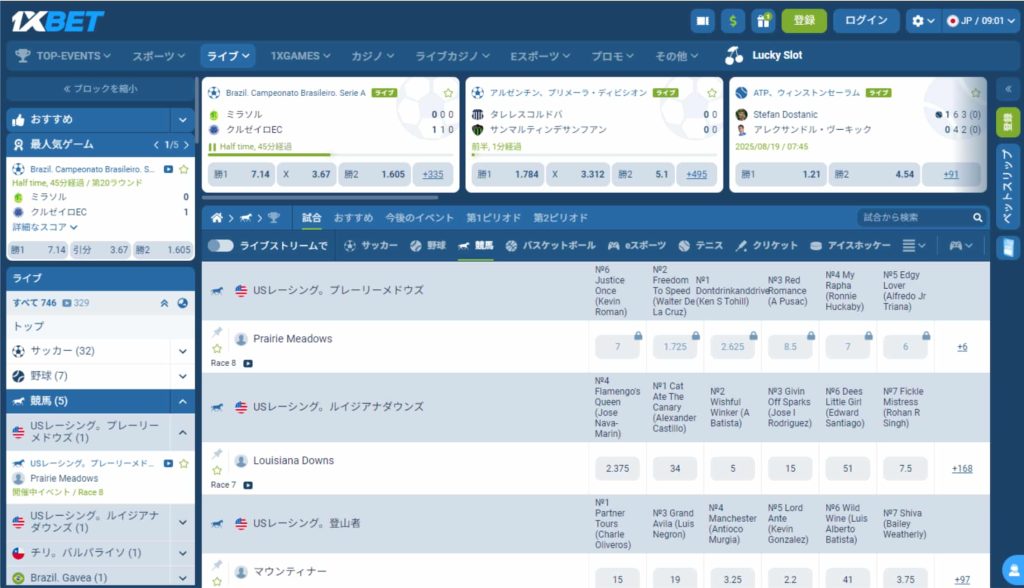Screen dimensions: 1024x588
Task: Collapse the sidebar with ブロックを縮小
Action: tap(101, 89)
